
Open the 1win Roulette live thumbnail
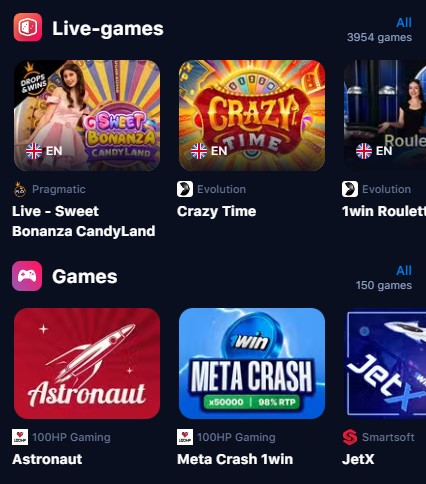(x=385, y=115)
